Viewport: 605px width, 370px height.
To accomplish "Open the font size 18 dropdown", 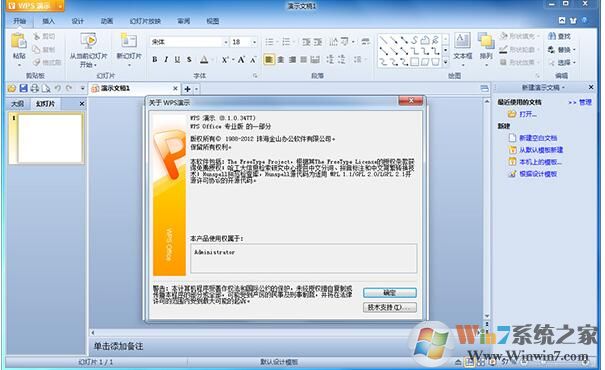I will click(254, 42).
